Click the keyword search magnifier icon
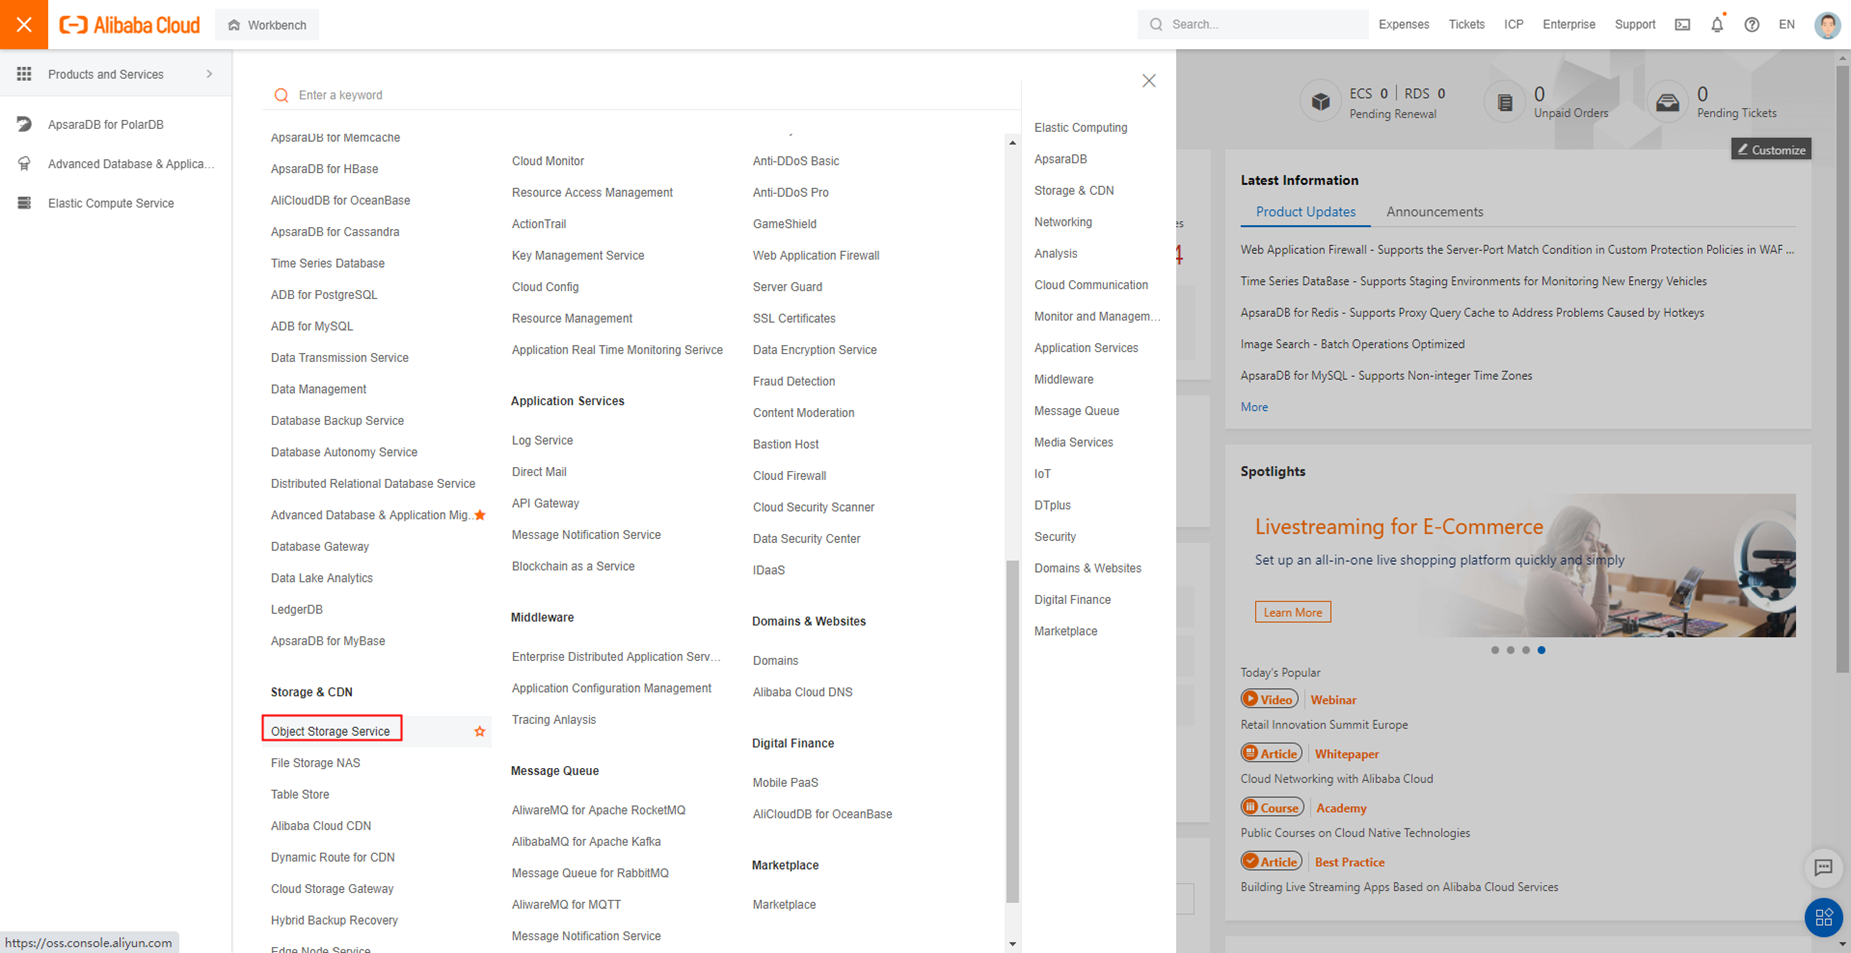 click(281, 95)
